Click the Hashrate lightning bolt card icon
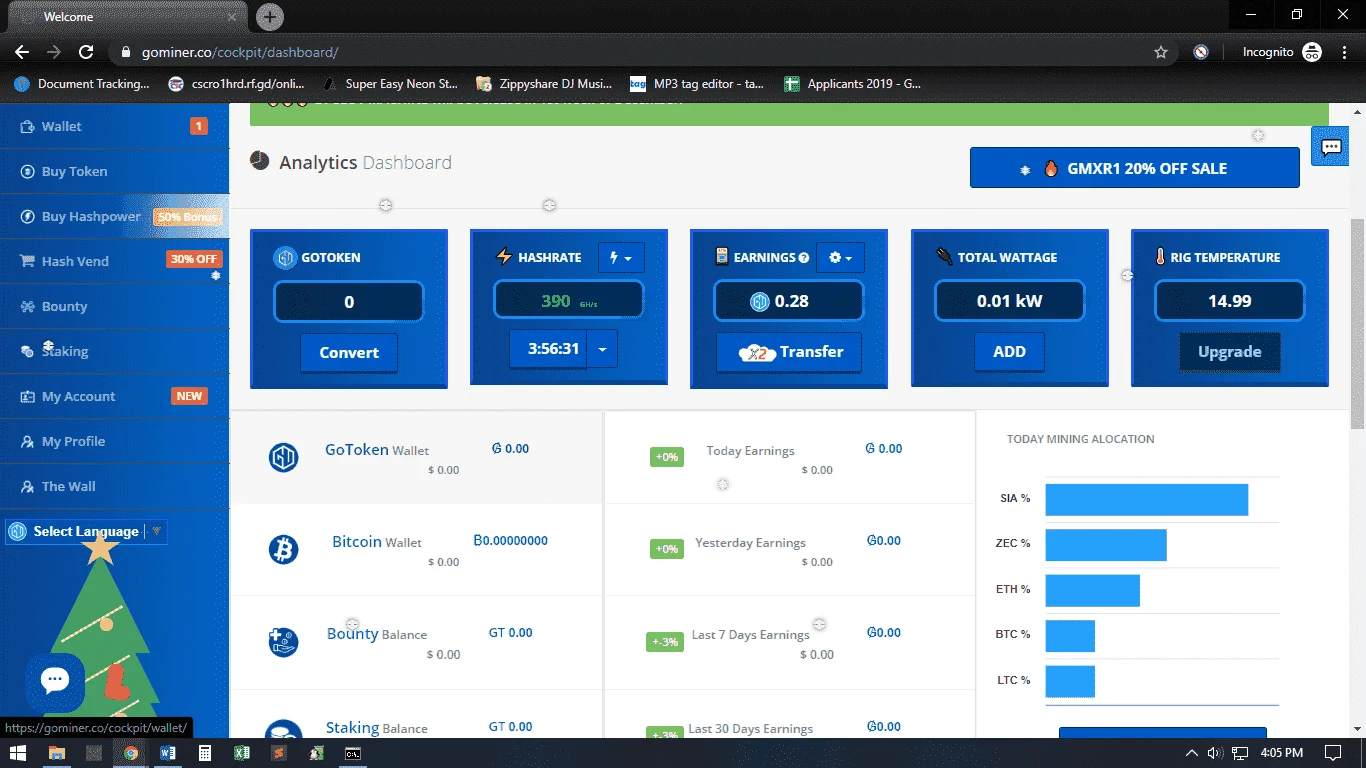 504,257
